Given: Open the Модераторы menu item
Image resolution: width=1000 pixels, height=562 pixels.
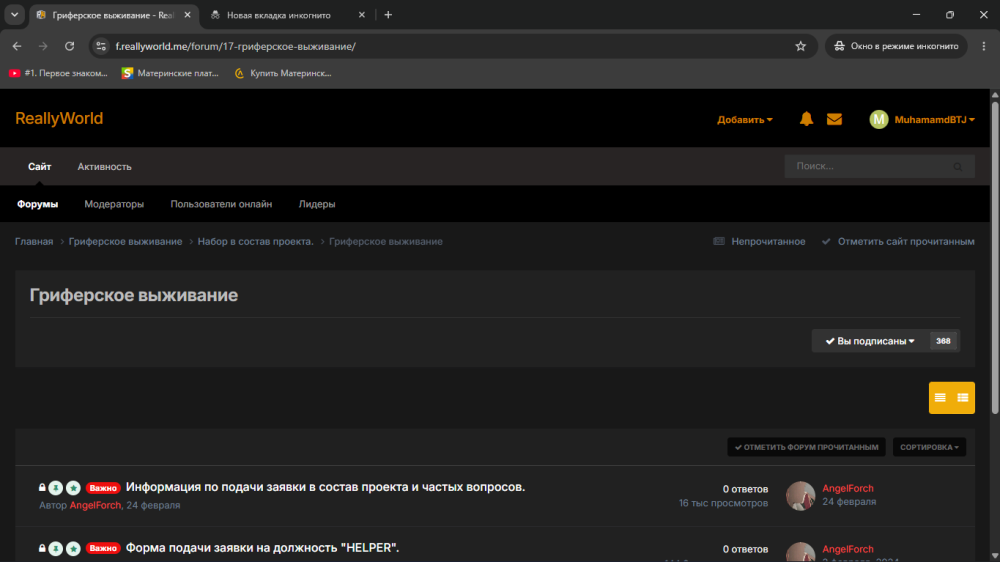Looking at the screenshot, I should click(114, 204).
